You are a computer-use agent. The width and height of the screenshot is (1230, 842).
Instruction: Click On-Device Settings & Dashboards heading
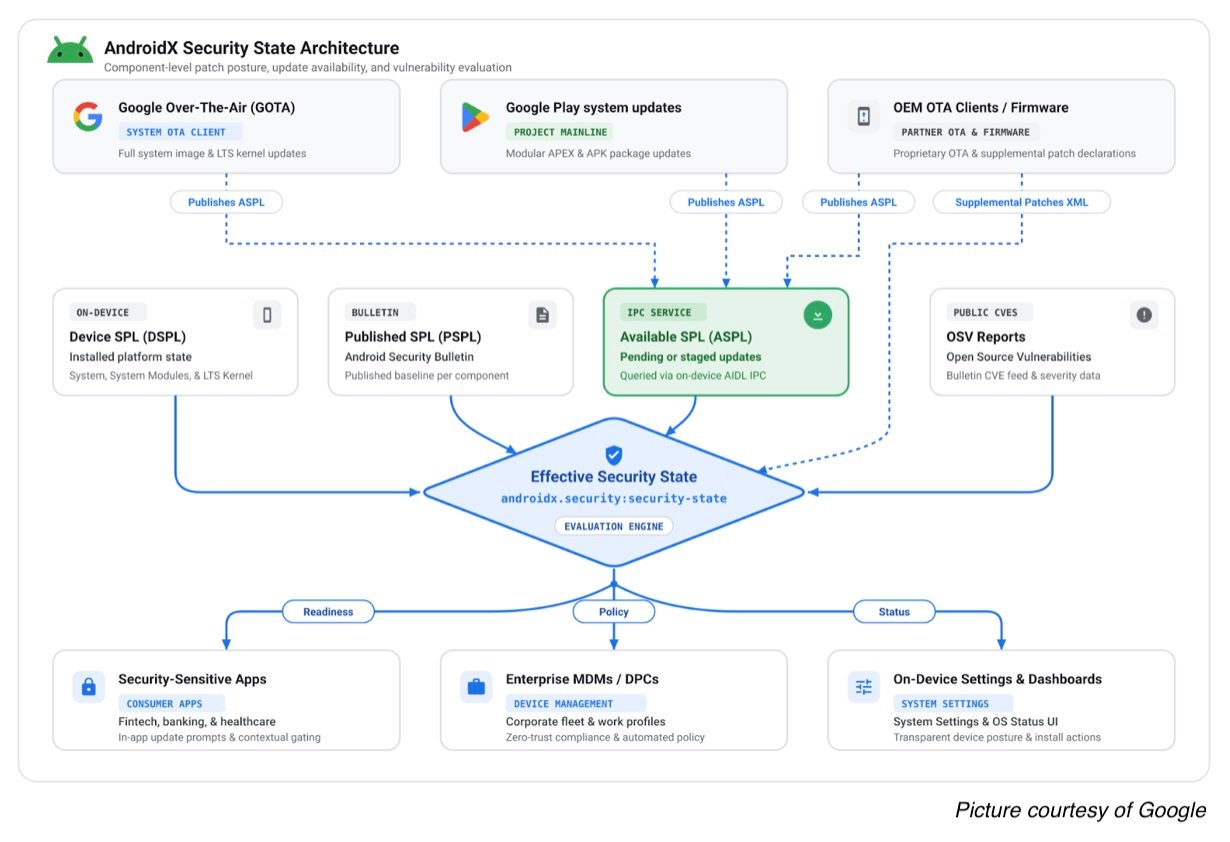[998, 680]
